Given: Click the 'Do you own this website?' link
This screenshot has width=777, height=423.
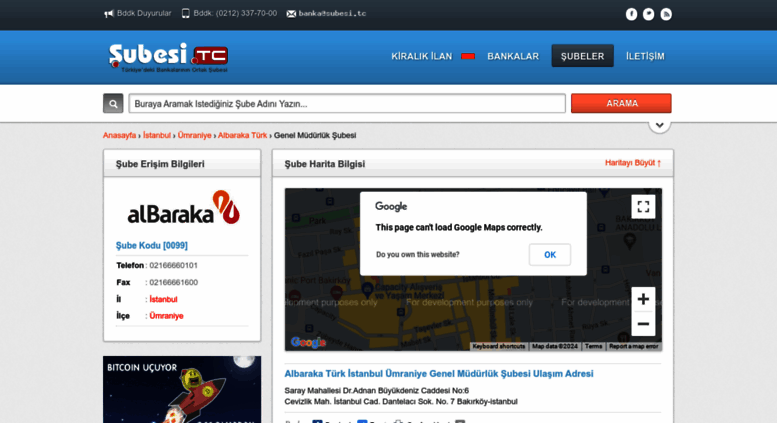Looking at the screenshot, I should click(x=417, y=255).
